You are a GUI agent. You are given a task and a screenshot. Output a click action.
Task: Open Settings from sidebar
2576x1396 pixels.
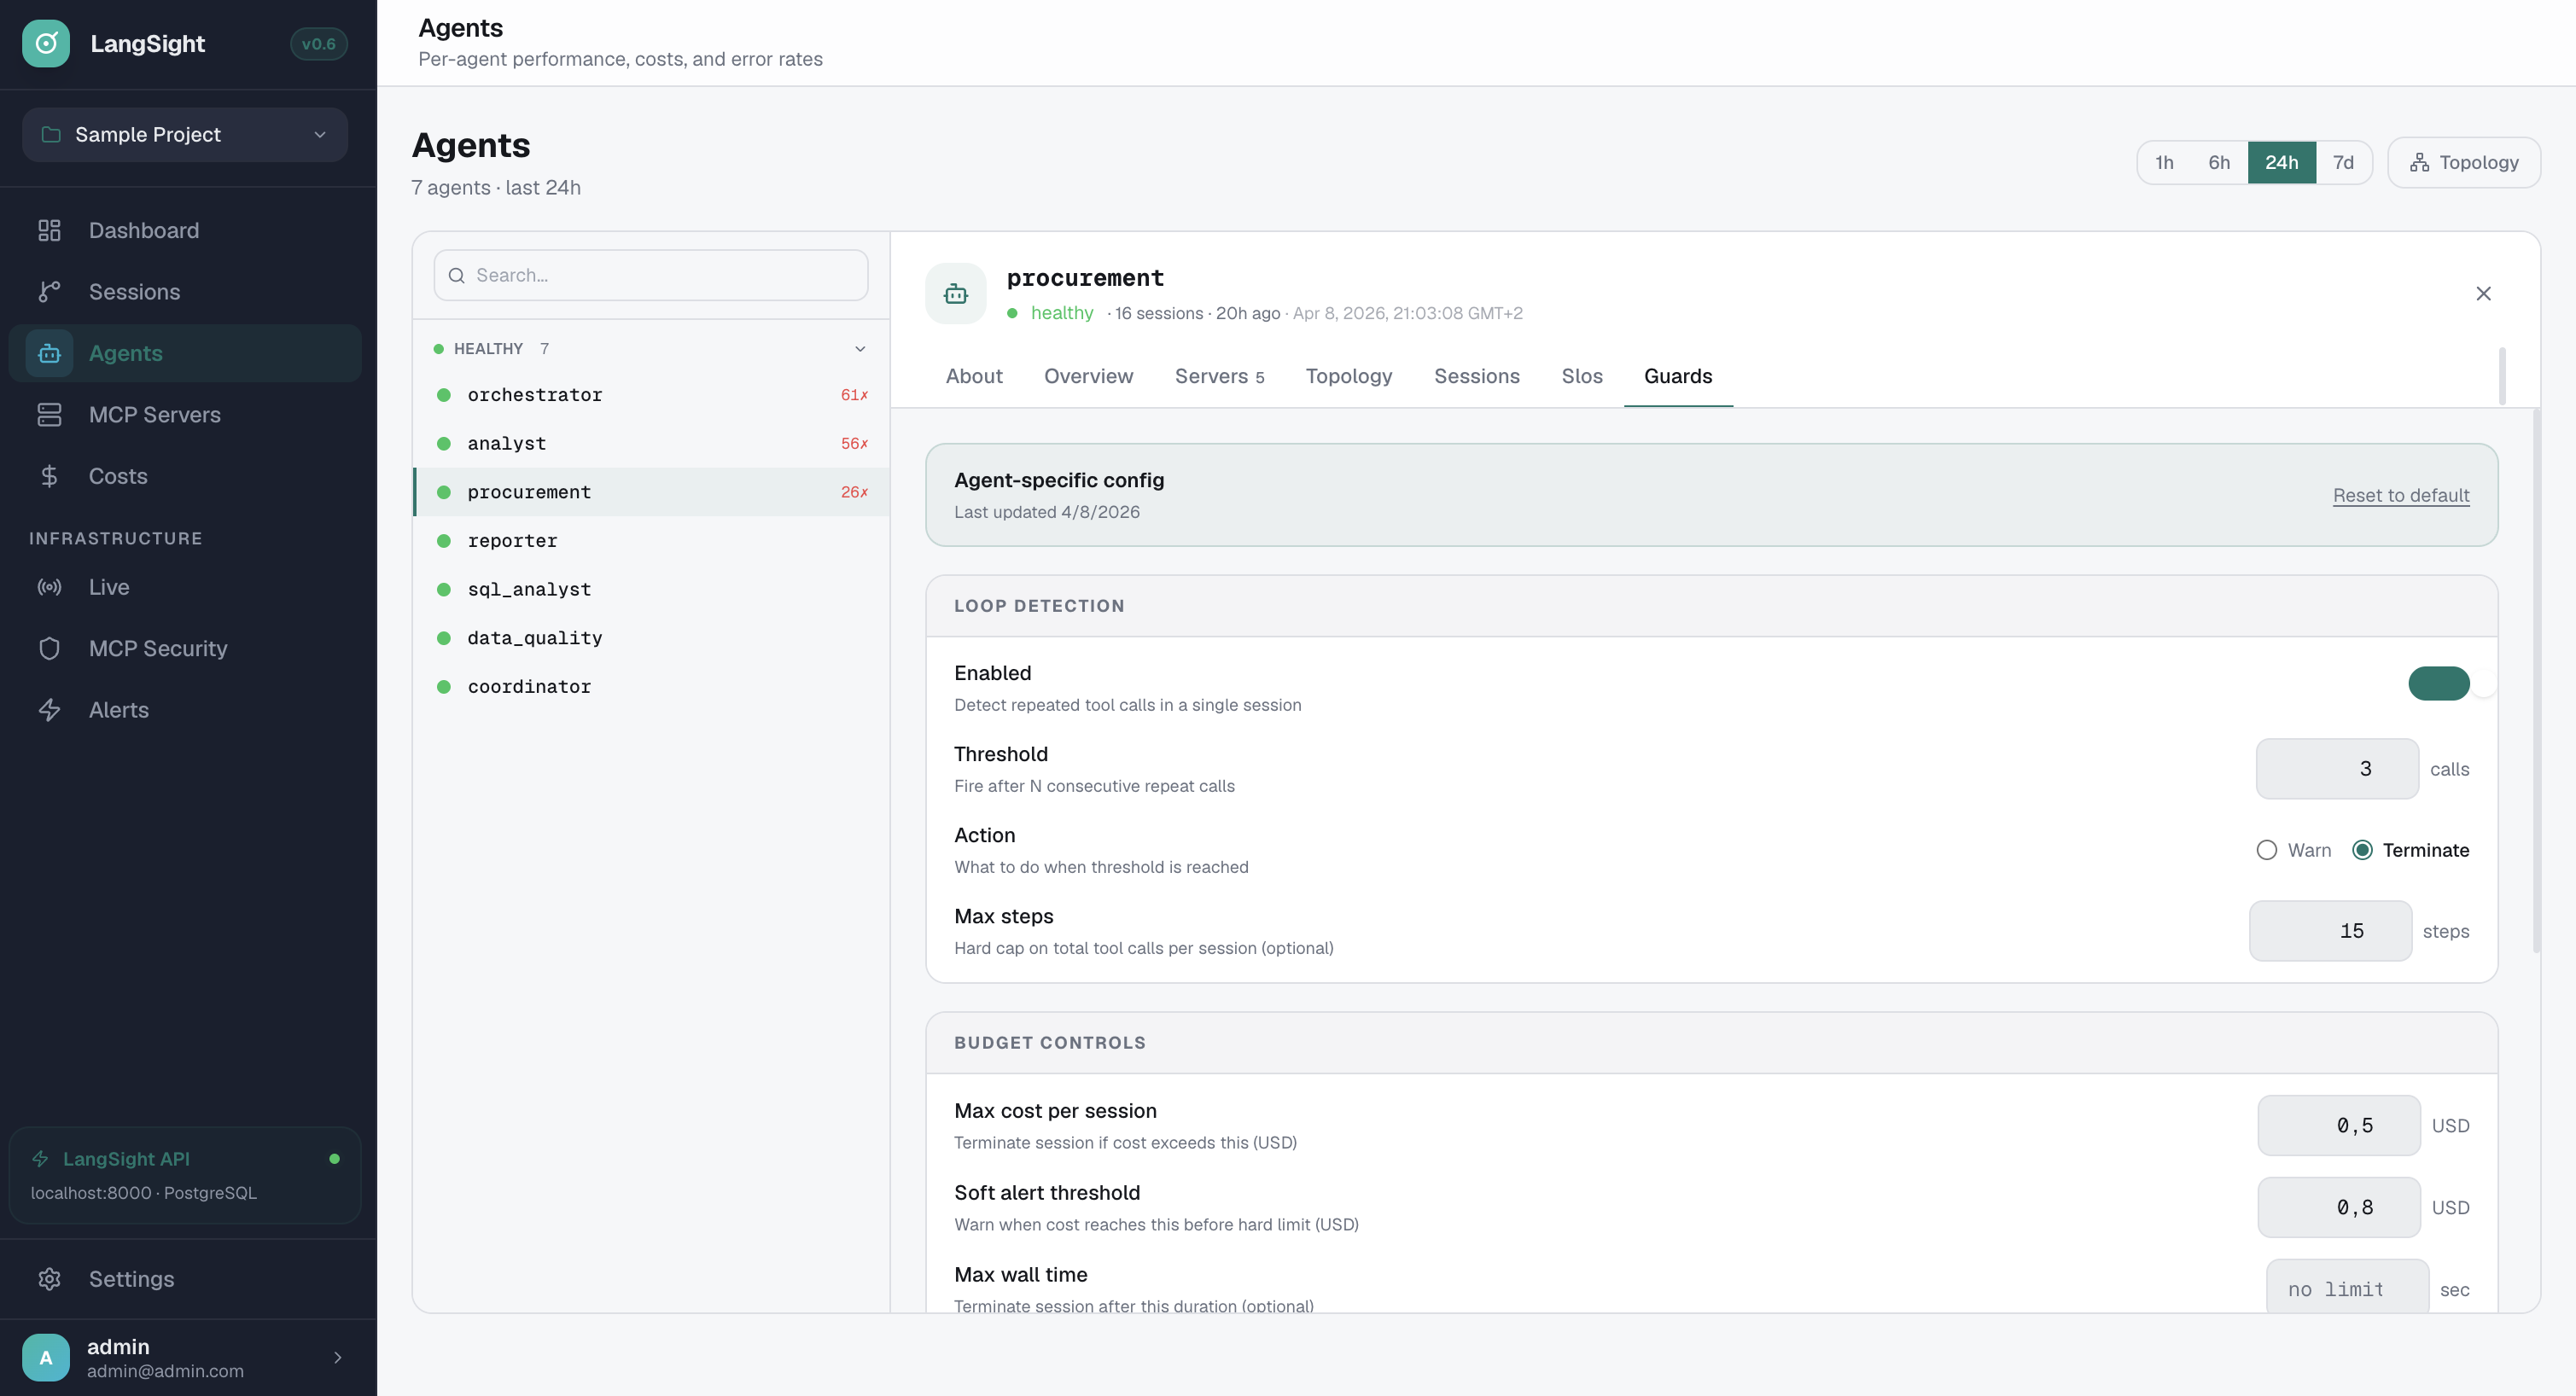tap(185, 1279)
